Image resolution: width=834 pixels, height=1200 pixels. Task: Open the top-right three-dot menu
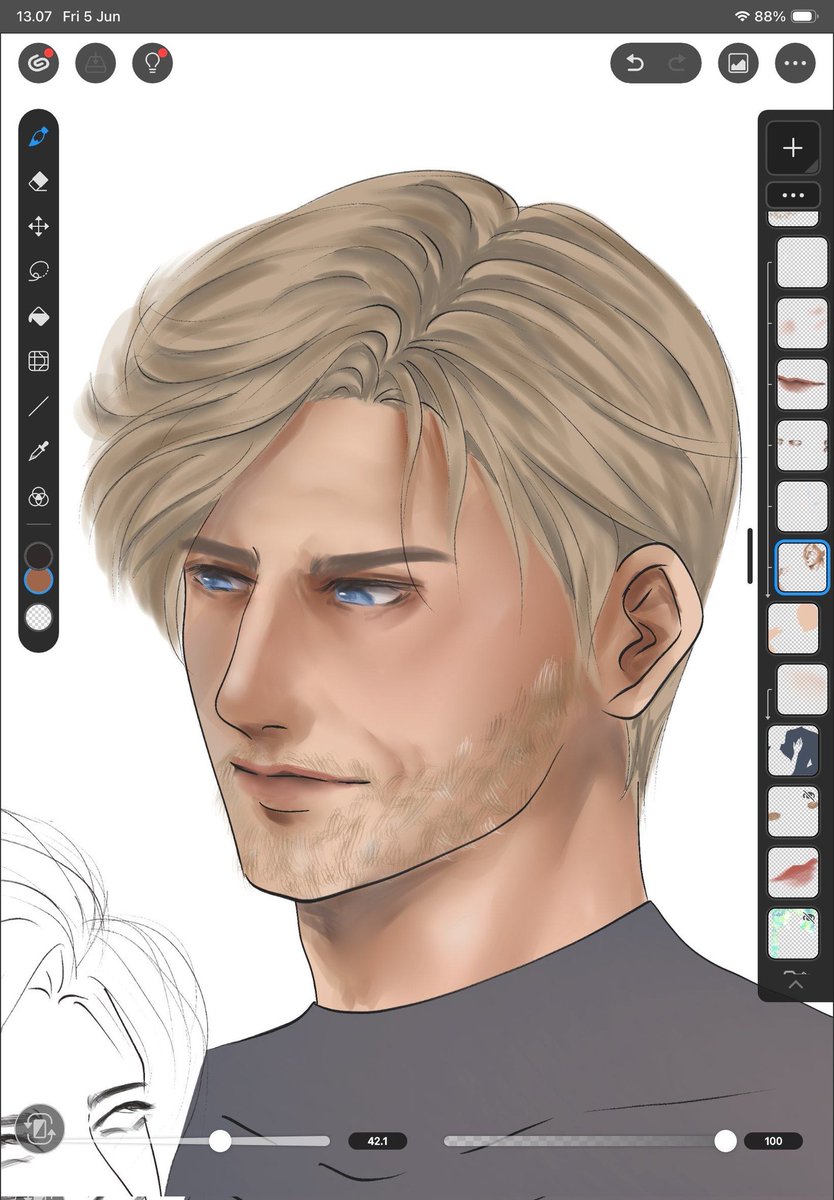(795, 63)
